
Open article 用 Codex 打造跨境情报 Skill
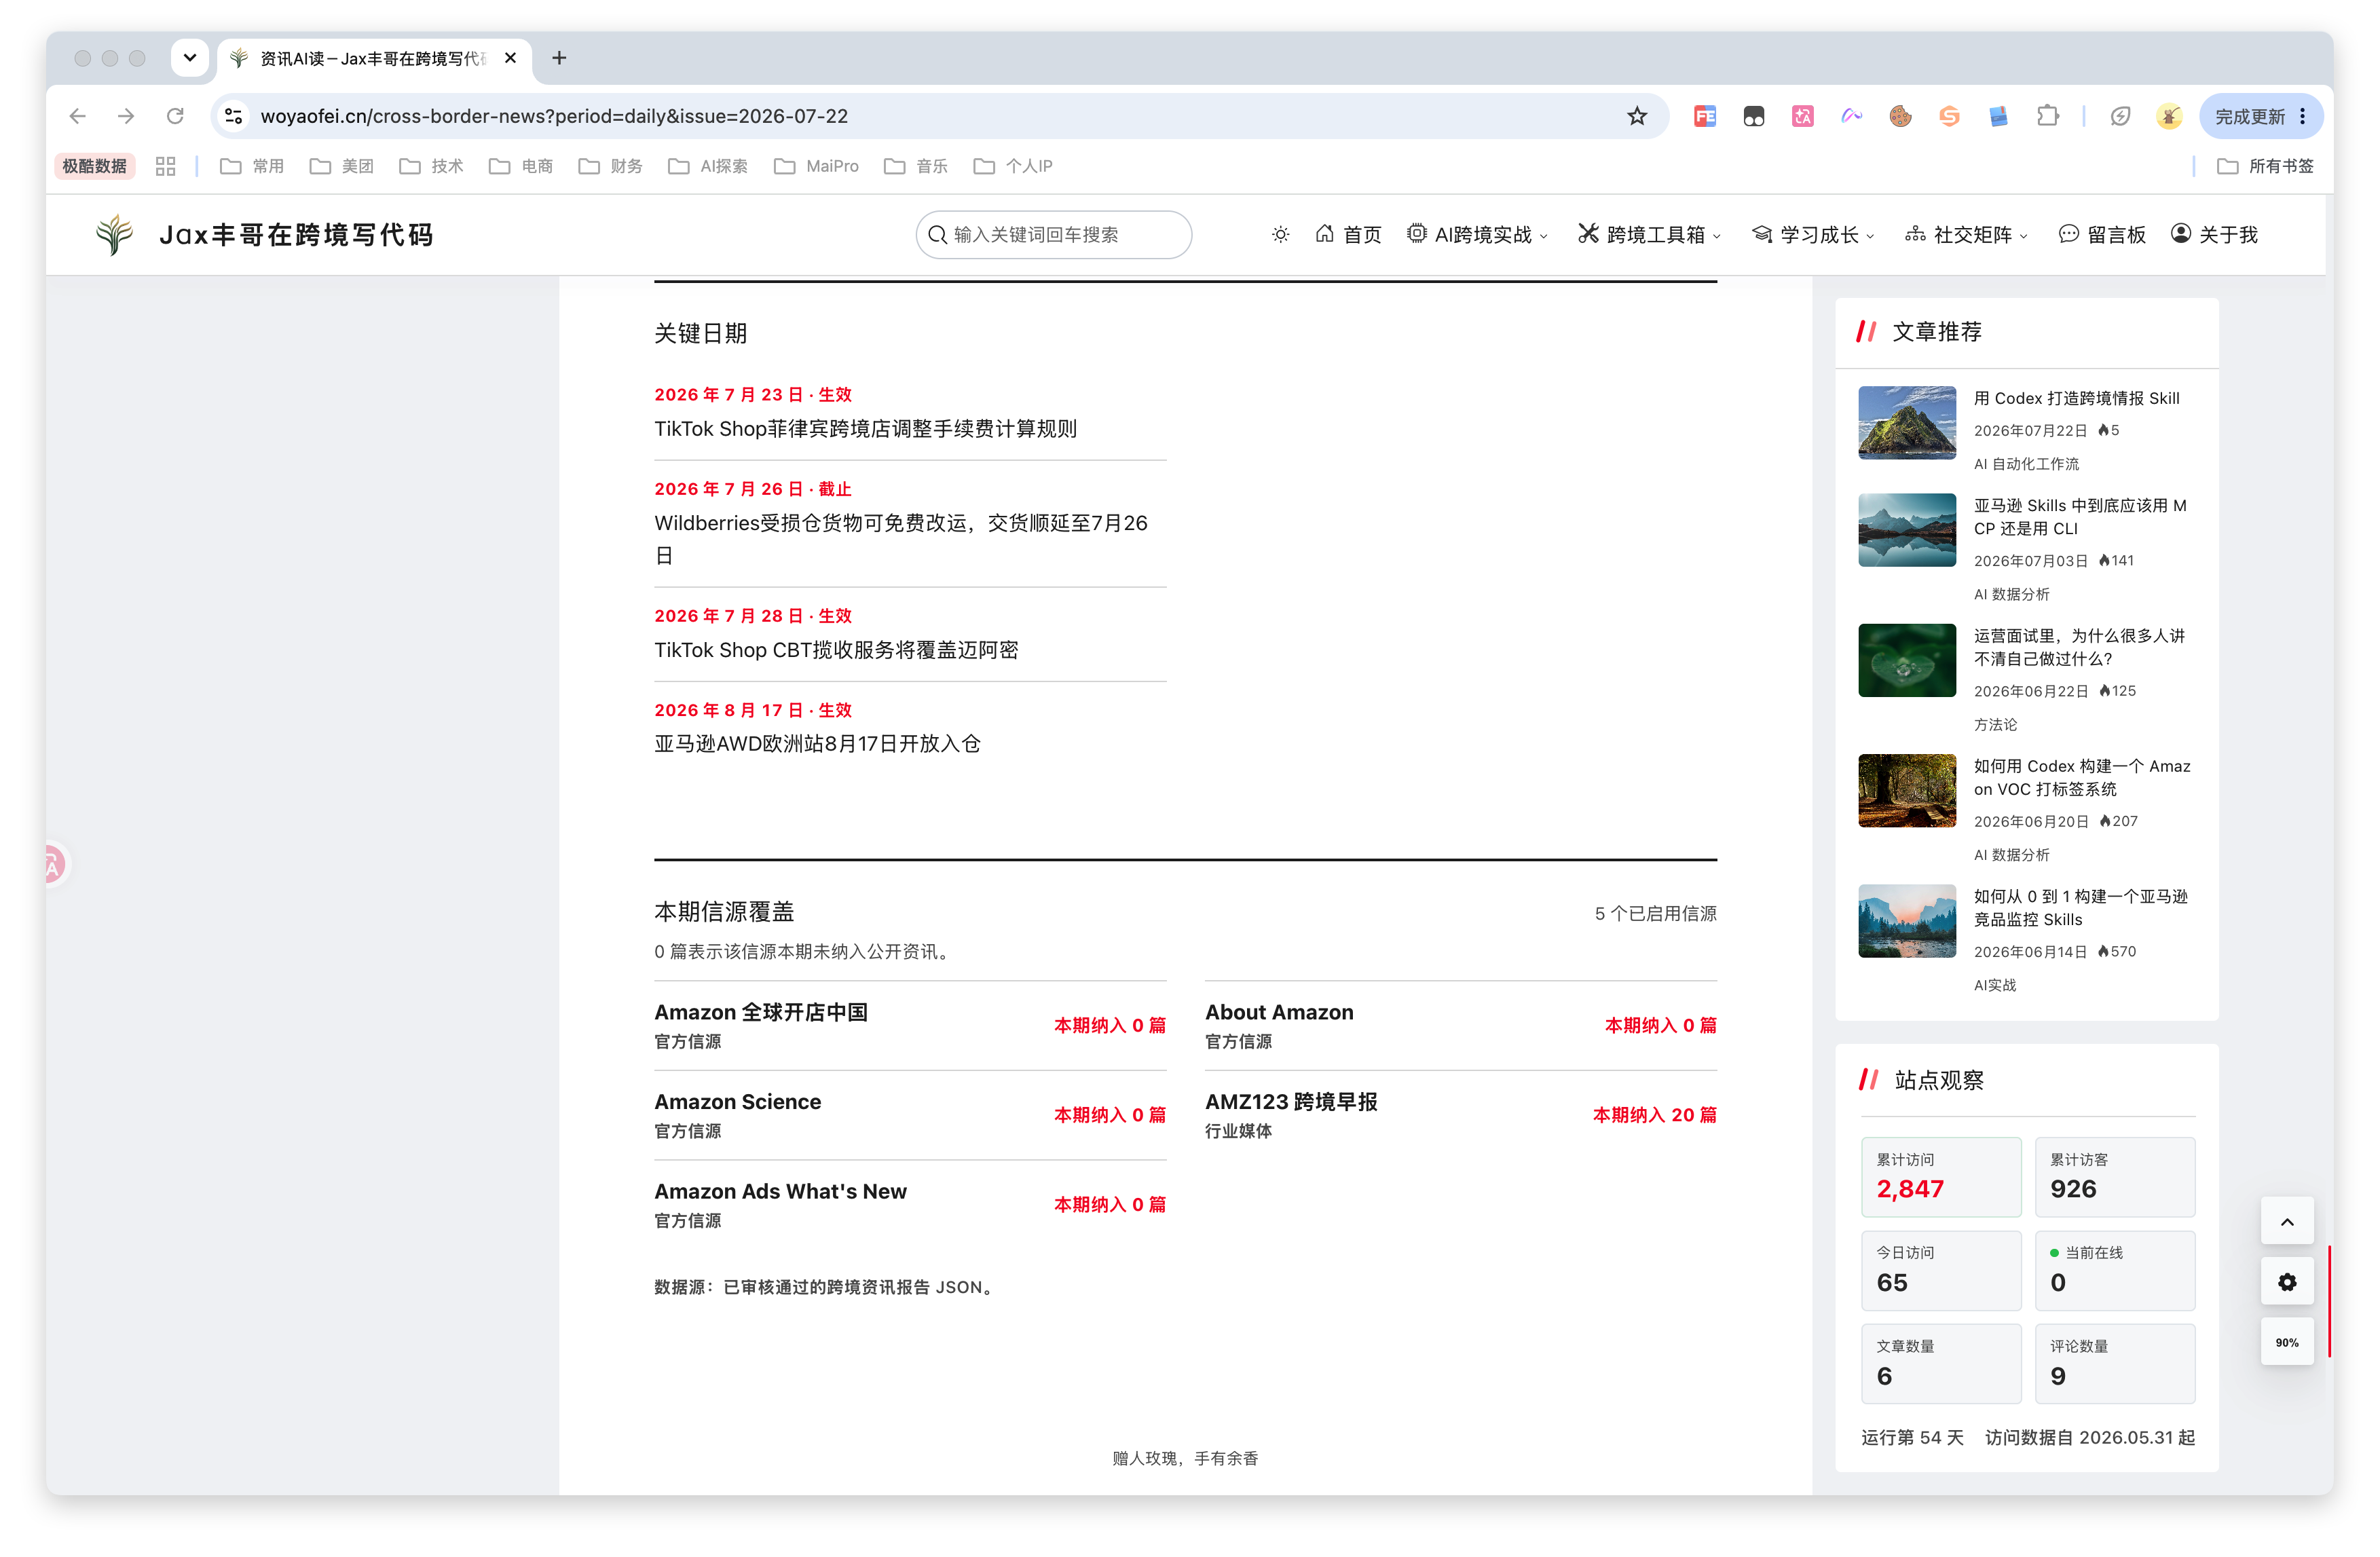[x=2076, y=398]
